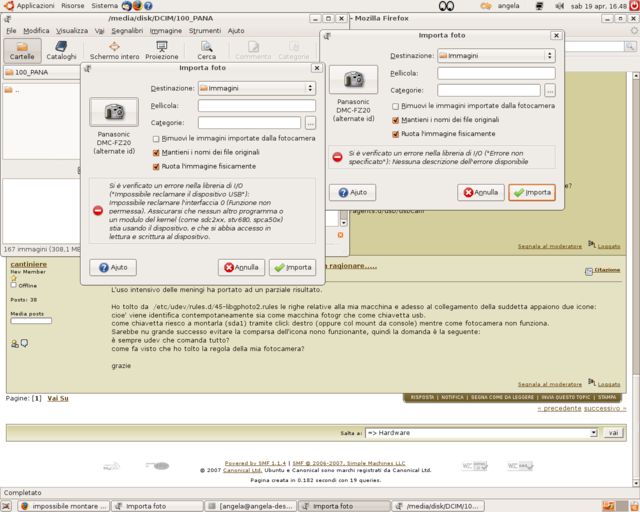Image resolution: width=640 pixels, height=512 pixels.
Task: Switch to Schermo intero mode
Action: pyautogui.click(x=114, y=50)
